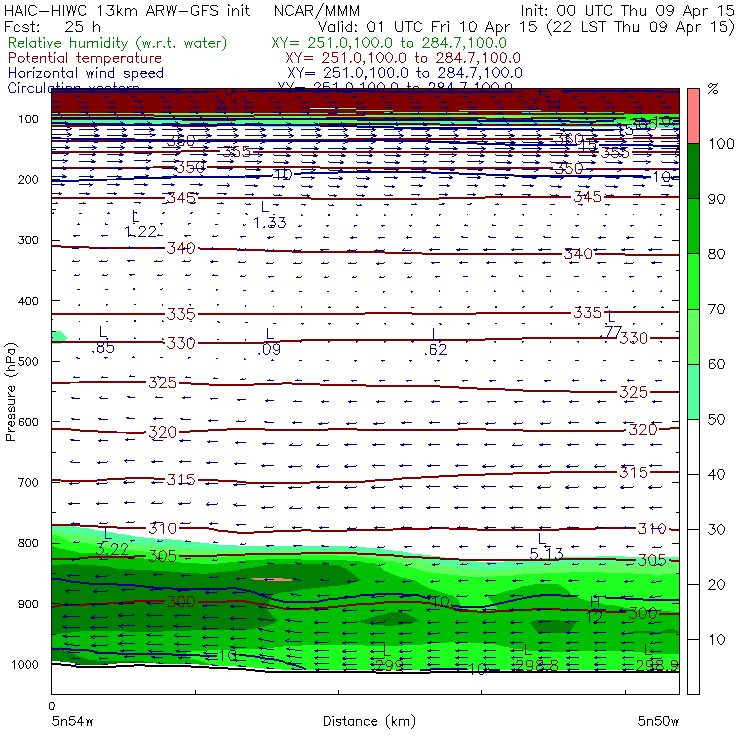
Task: Click the 'Valid: 01 UTC Fri 10 Apr 15' text
Action: point(427,26)
